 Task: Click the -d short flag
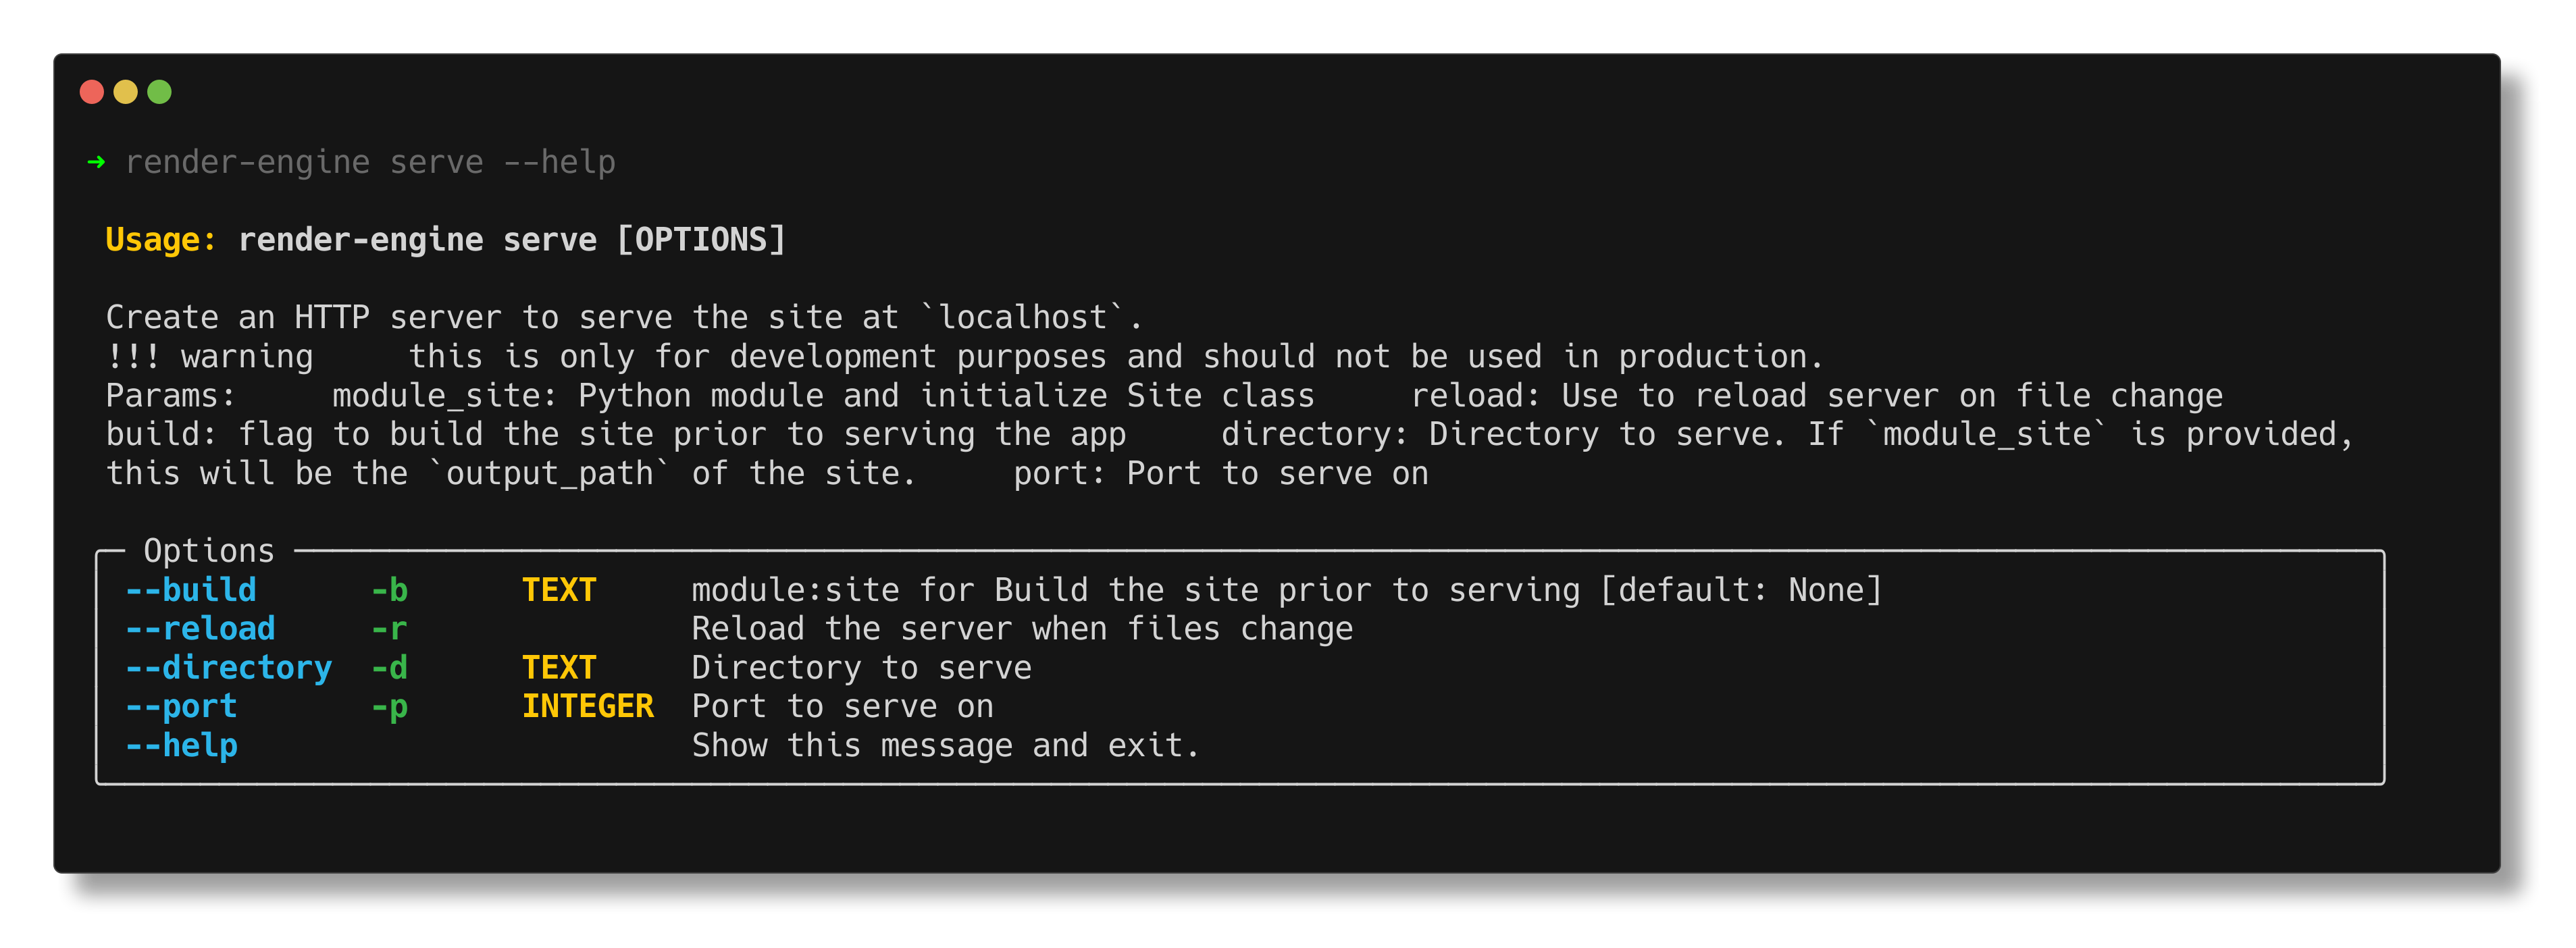click(x=389, y=668)
